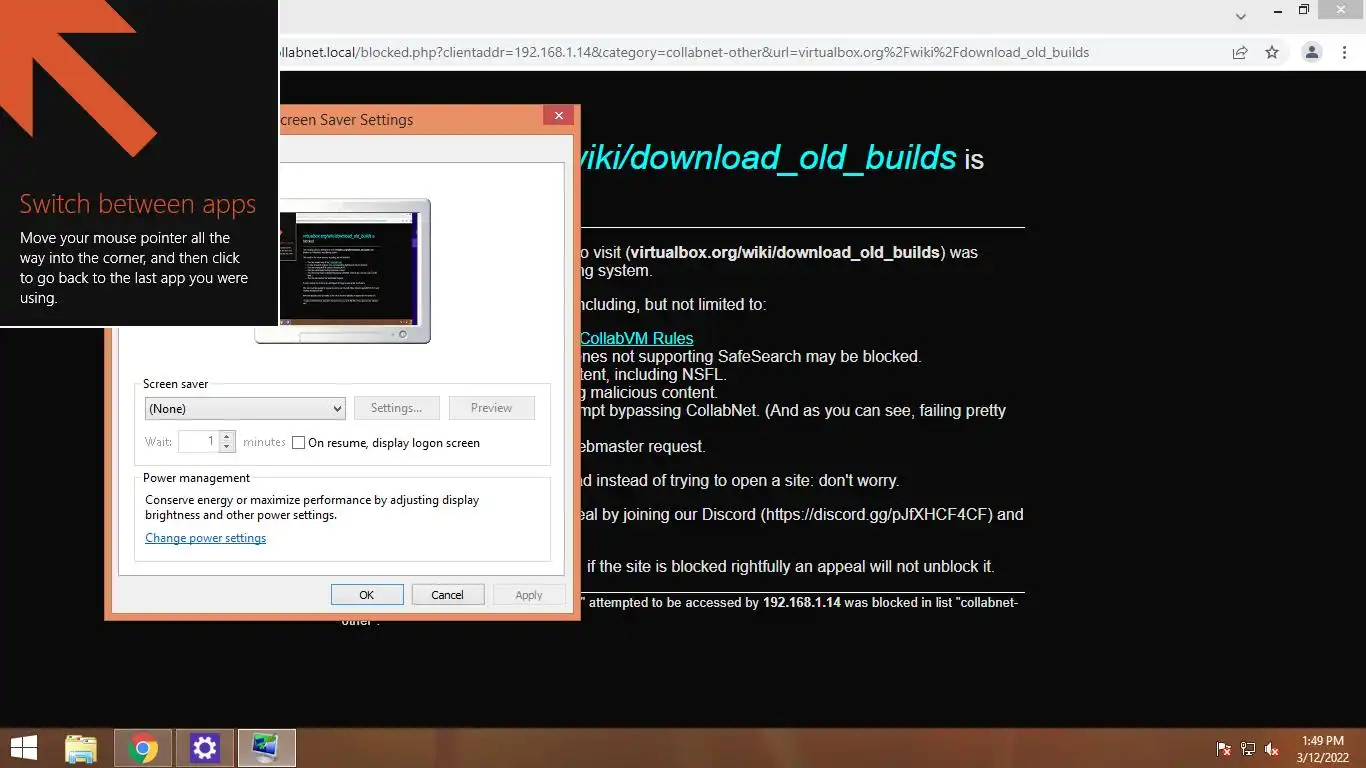Image resolution: width=1366 pixels, height=768 pixels.
Task: Click the Power management group label
Action: pyautogui.click(x=196, y=478)
